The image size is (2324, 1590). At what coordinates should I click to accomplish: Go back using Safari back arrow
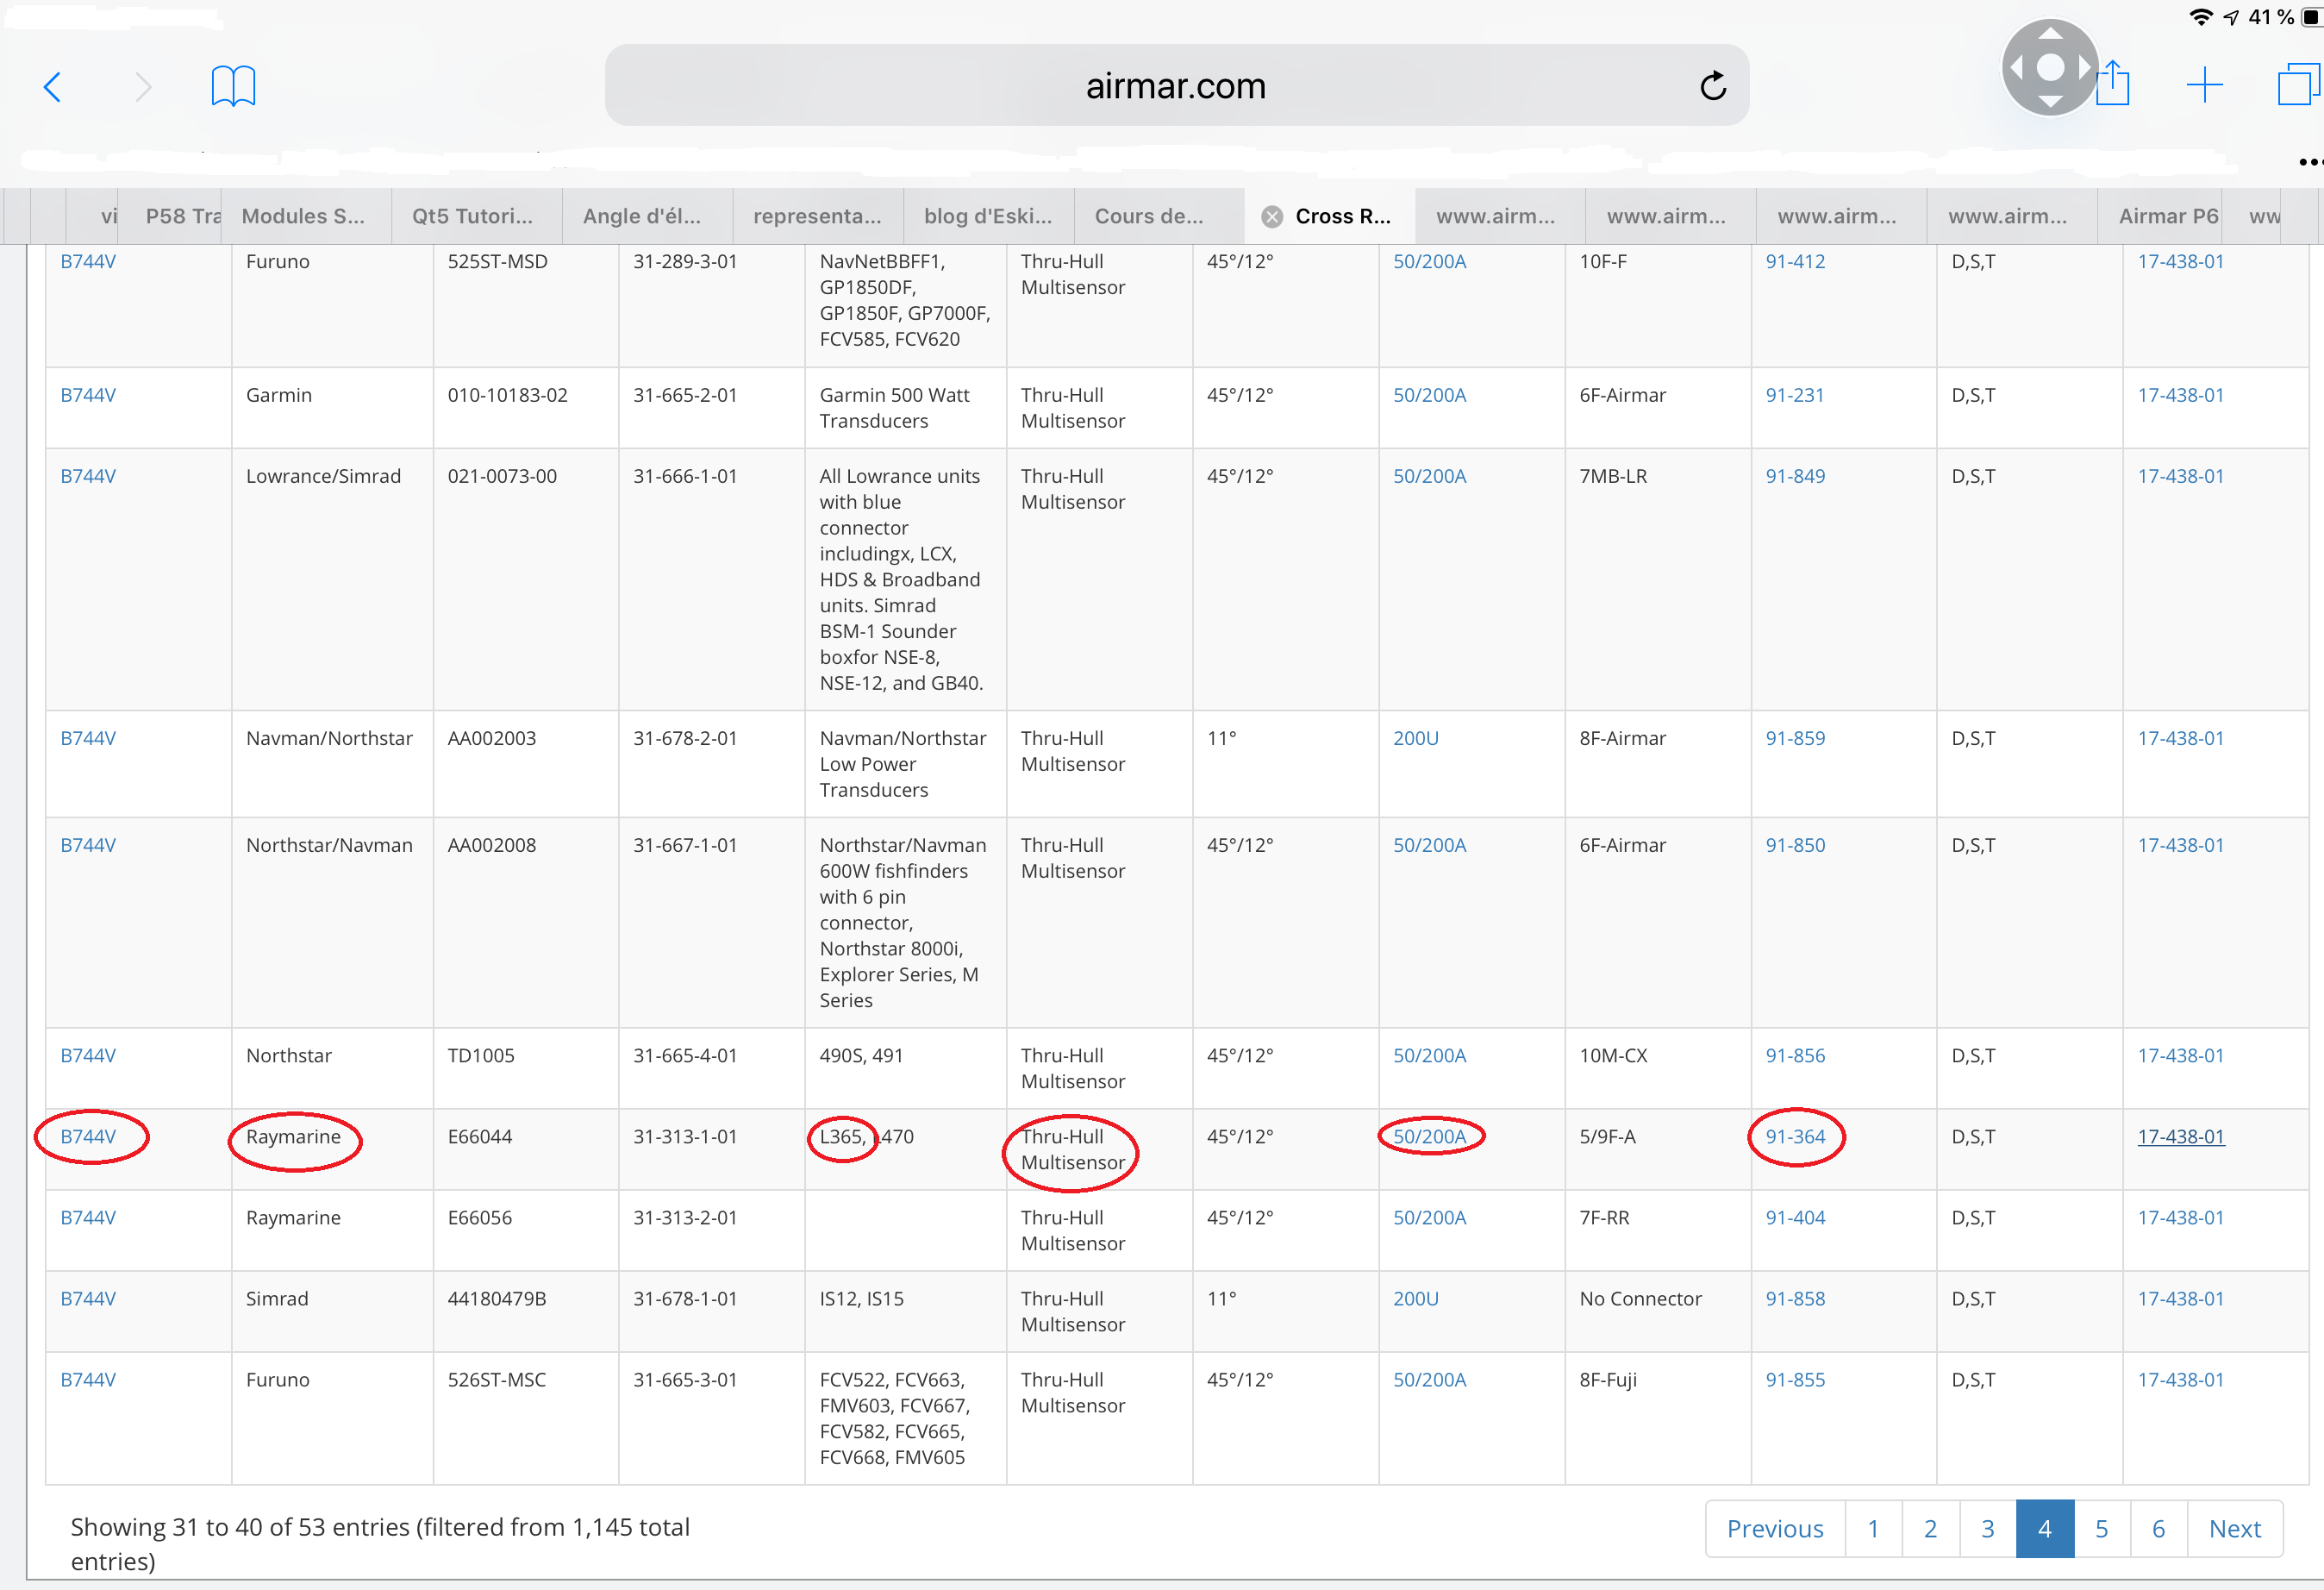pos(53,87)
